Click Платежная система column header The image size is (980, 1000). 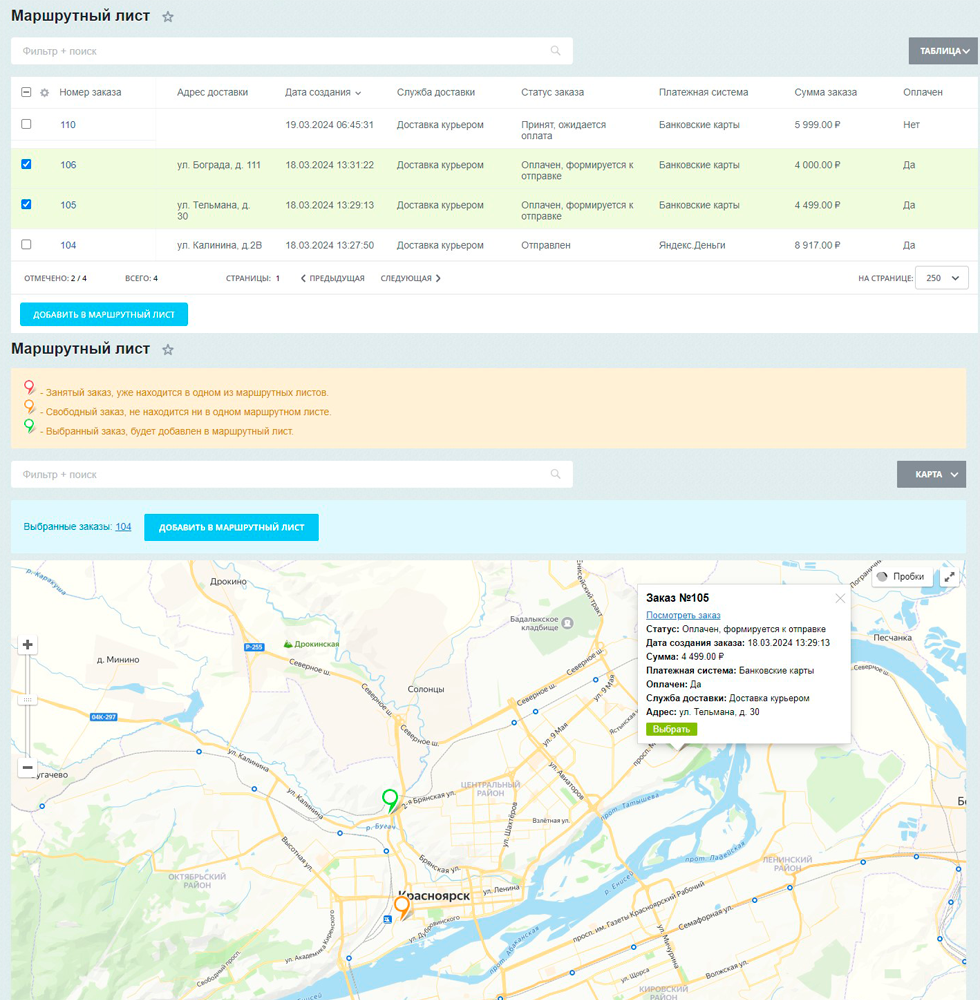click(x=703, y=92)
